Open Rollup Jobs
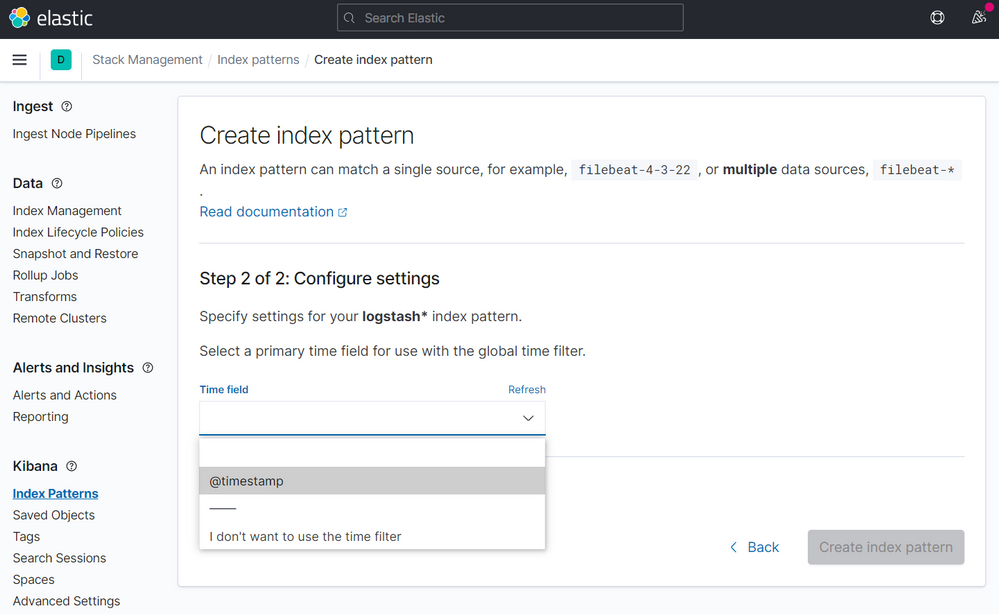 pyautogui.click(x=45, y=275)
